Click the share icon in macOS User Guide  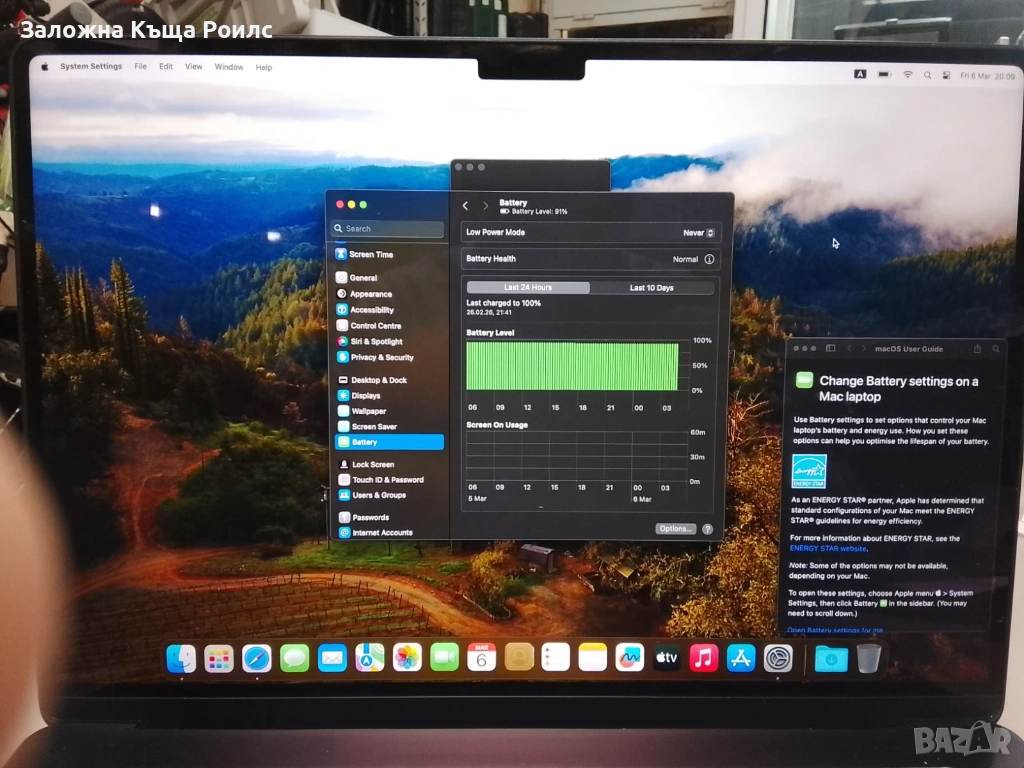(977, 349)
